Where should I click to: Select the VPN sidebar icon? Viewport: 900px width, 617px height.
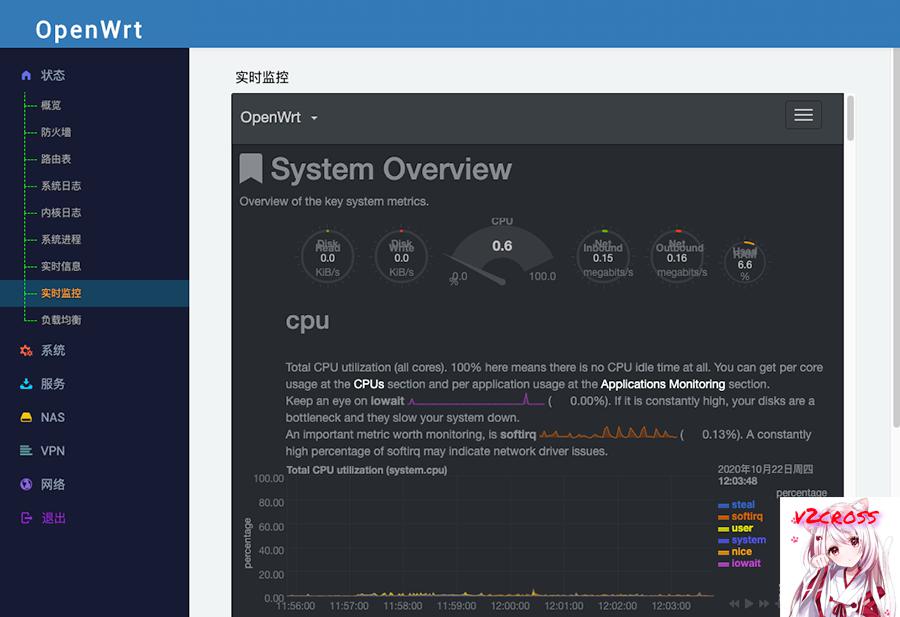tap(25, 450)
